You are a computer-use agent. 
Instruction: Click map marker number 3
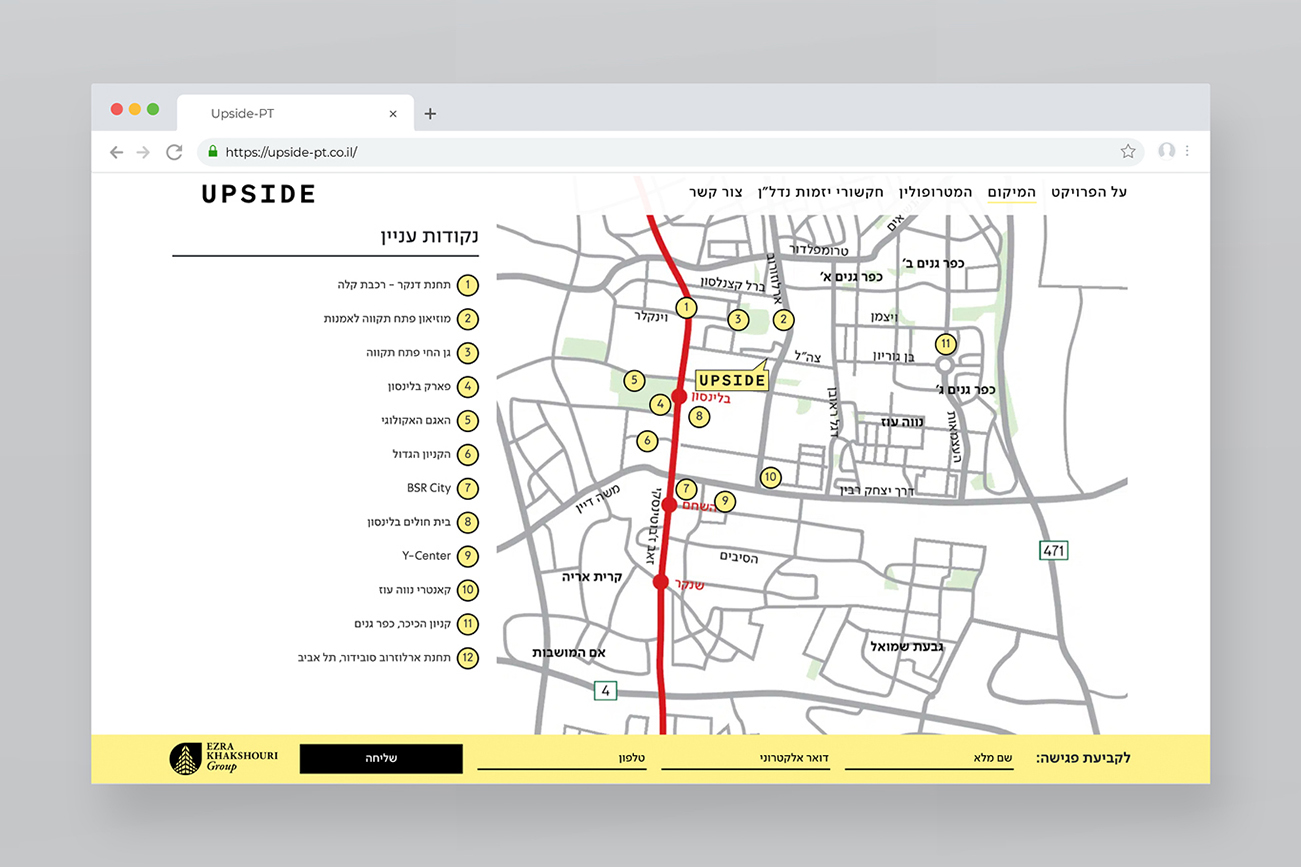click(738, 320)
